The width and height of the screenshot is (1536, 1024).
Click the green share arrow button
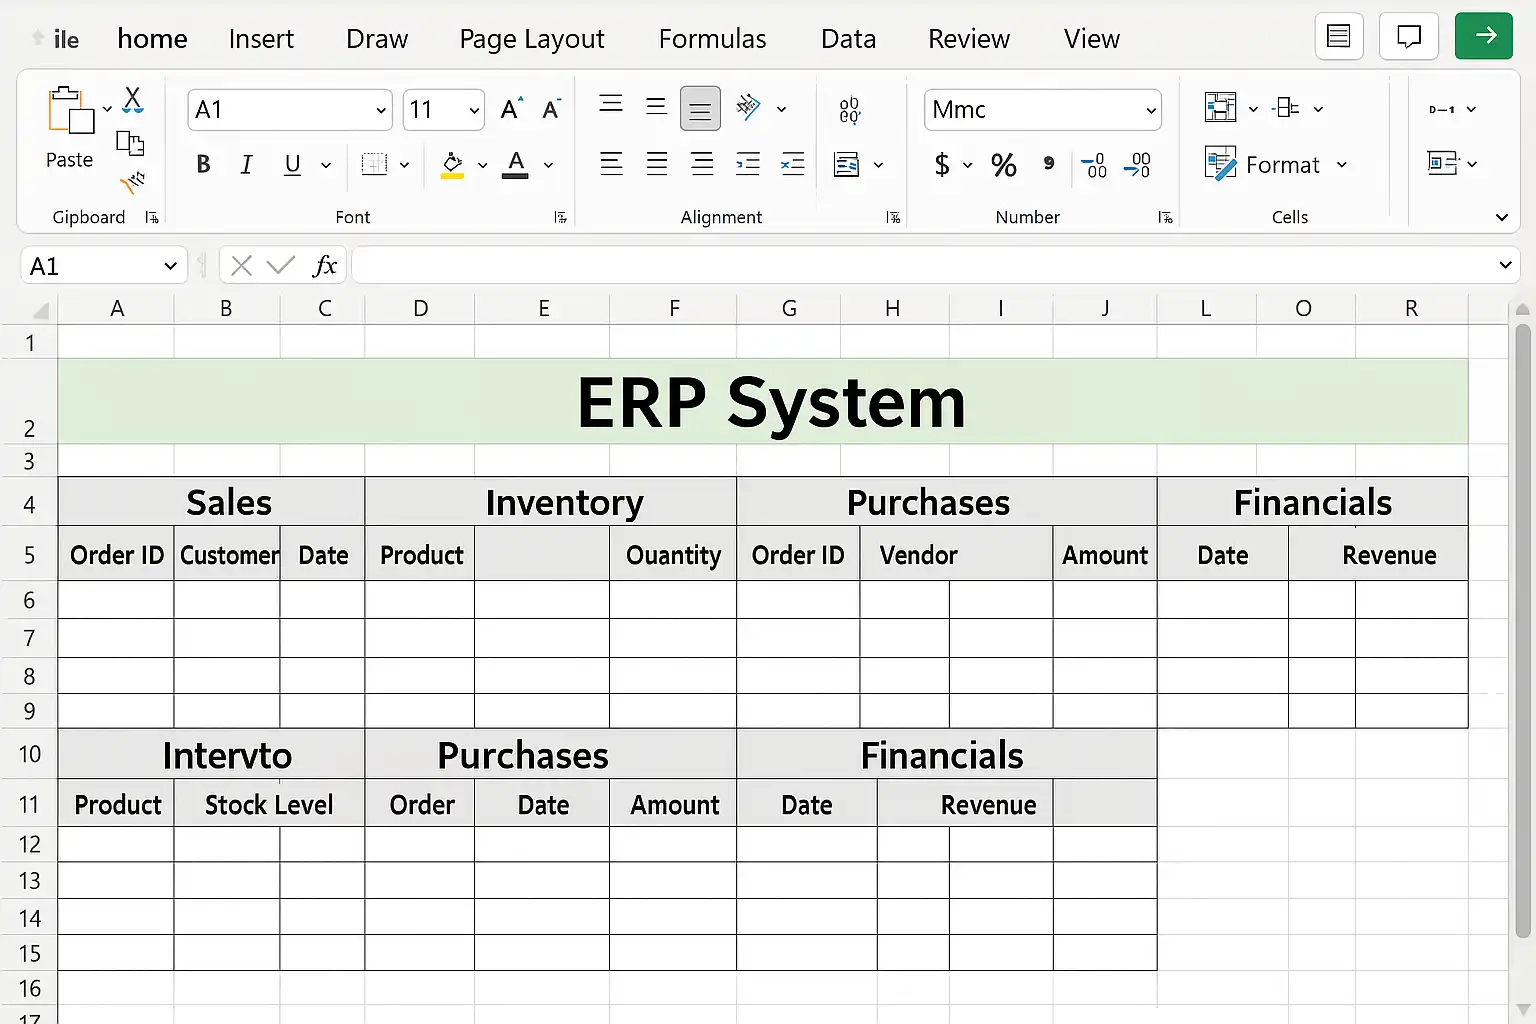(x=1483, y=37)
